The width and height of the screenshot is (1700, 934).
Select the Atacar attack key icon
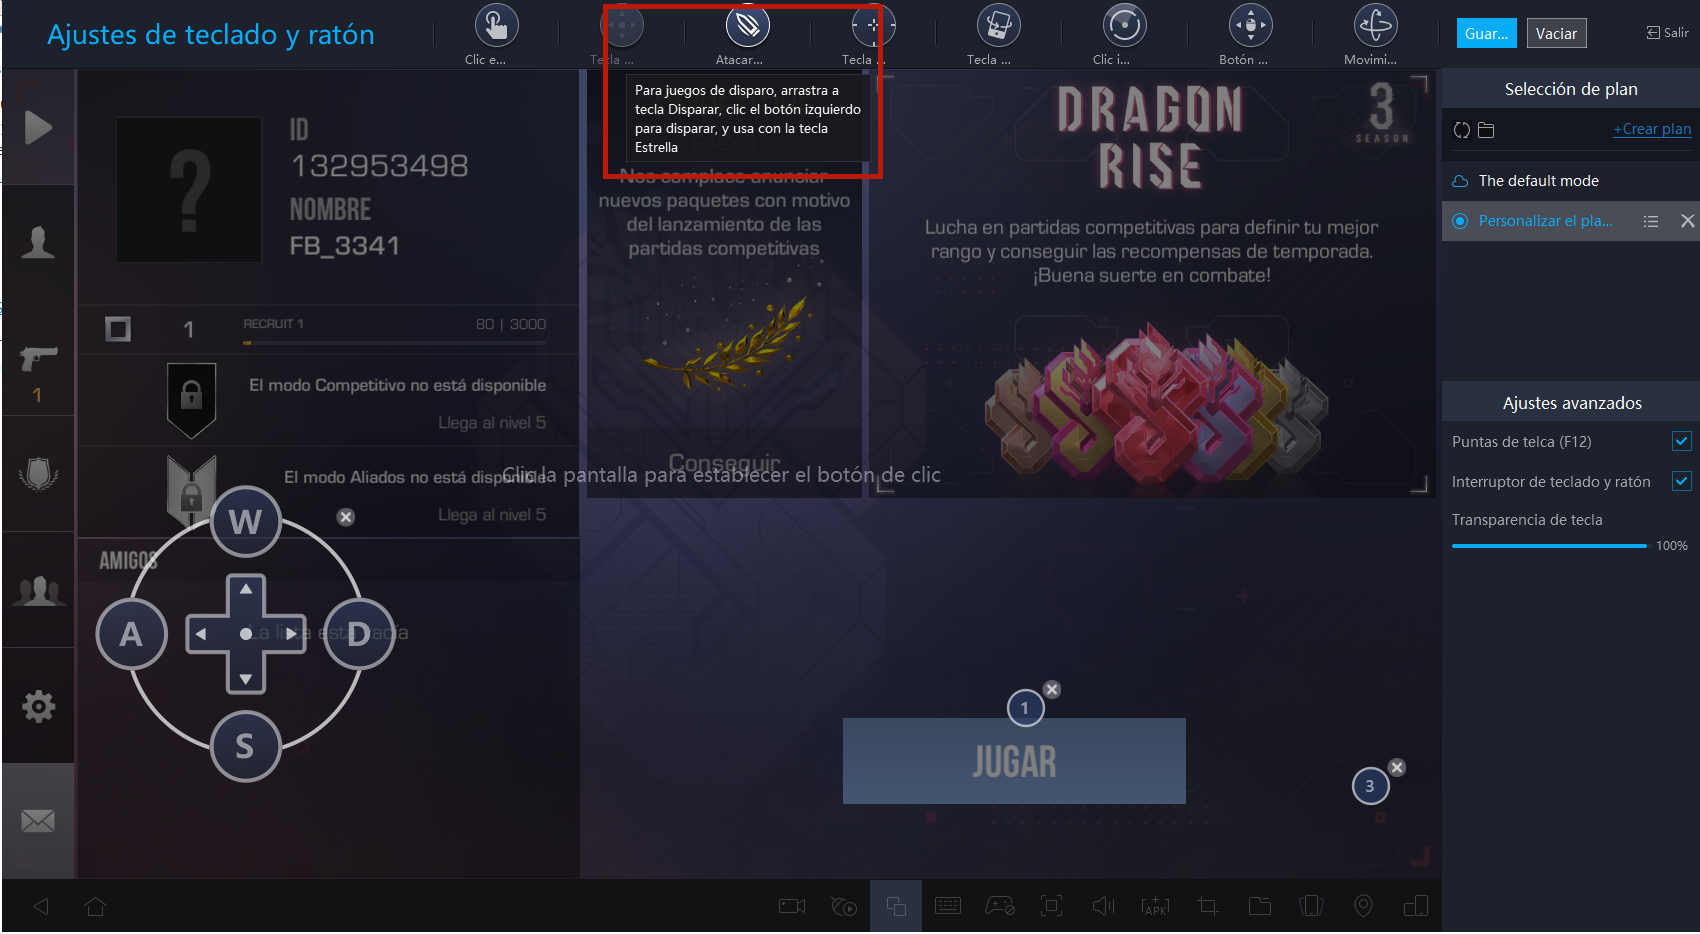click(x=747, y=25)
